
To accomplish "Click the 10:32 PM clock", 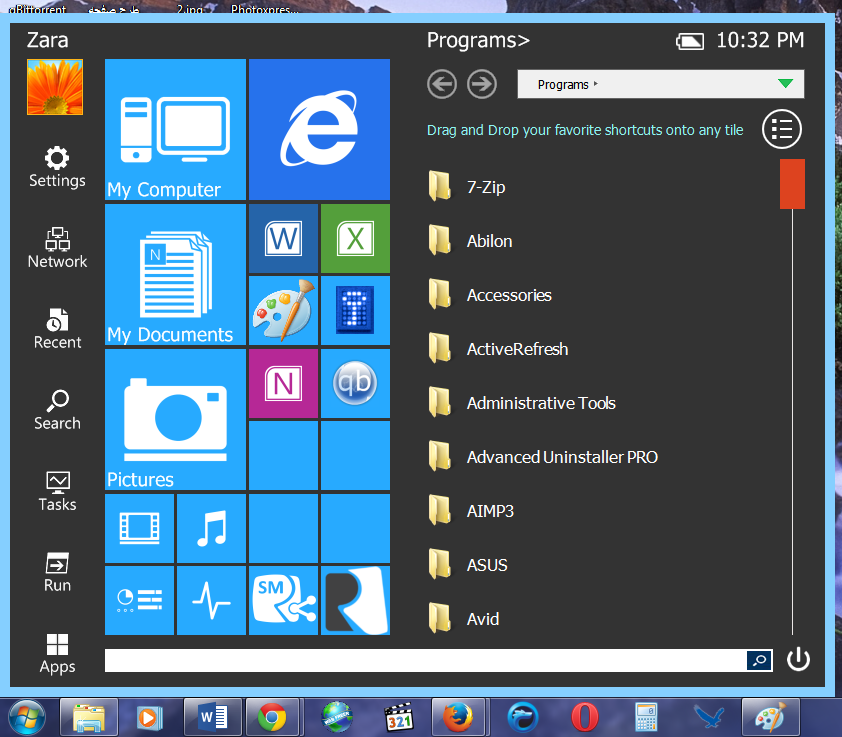I will pos(760,40).
